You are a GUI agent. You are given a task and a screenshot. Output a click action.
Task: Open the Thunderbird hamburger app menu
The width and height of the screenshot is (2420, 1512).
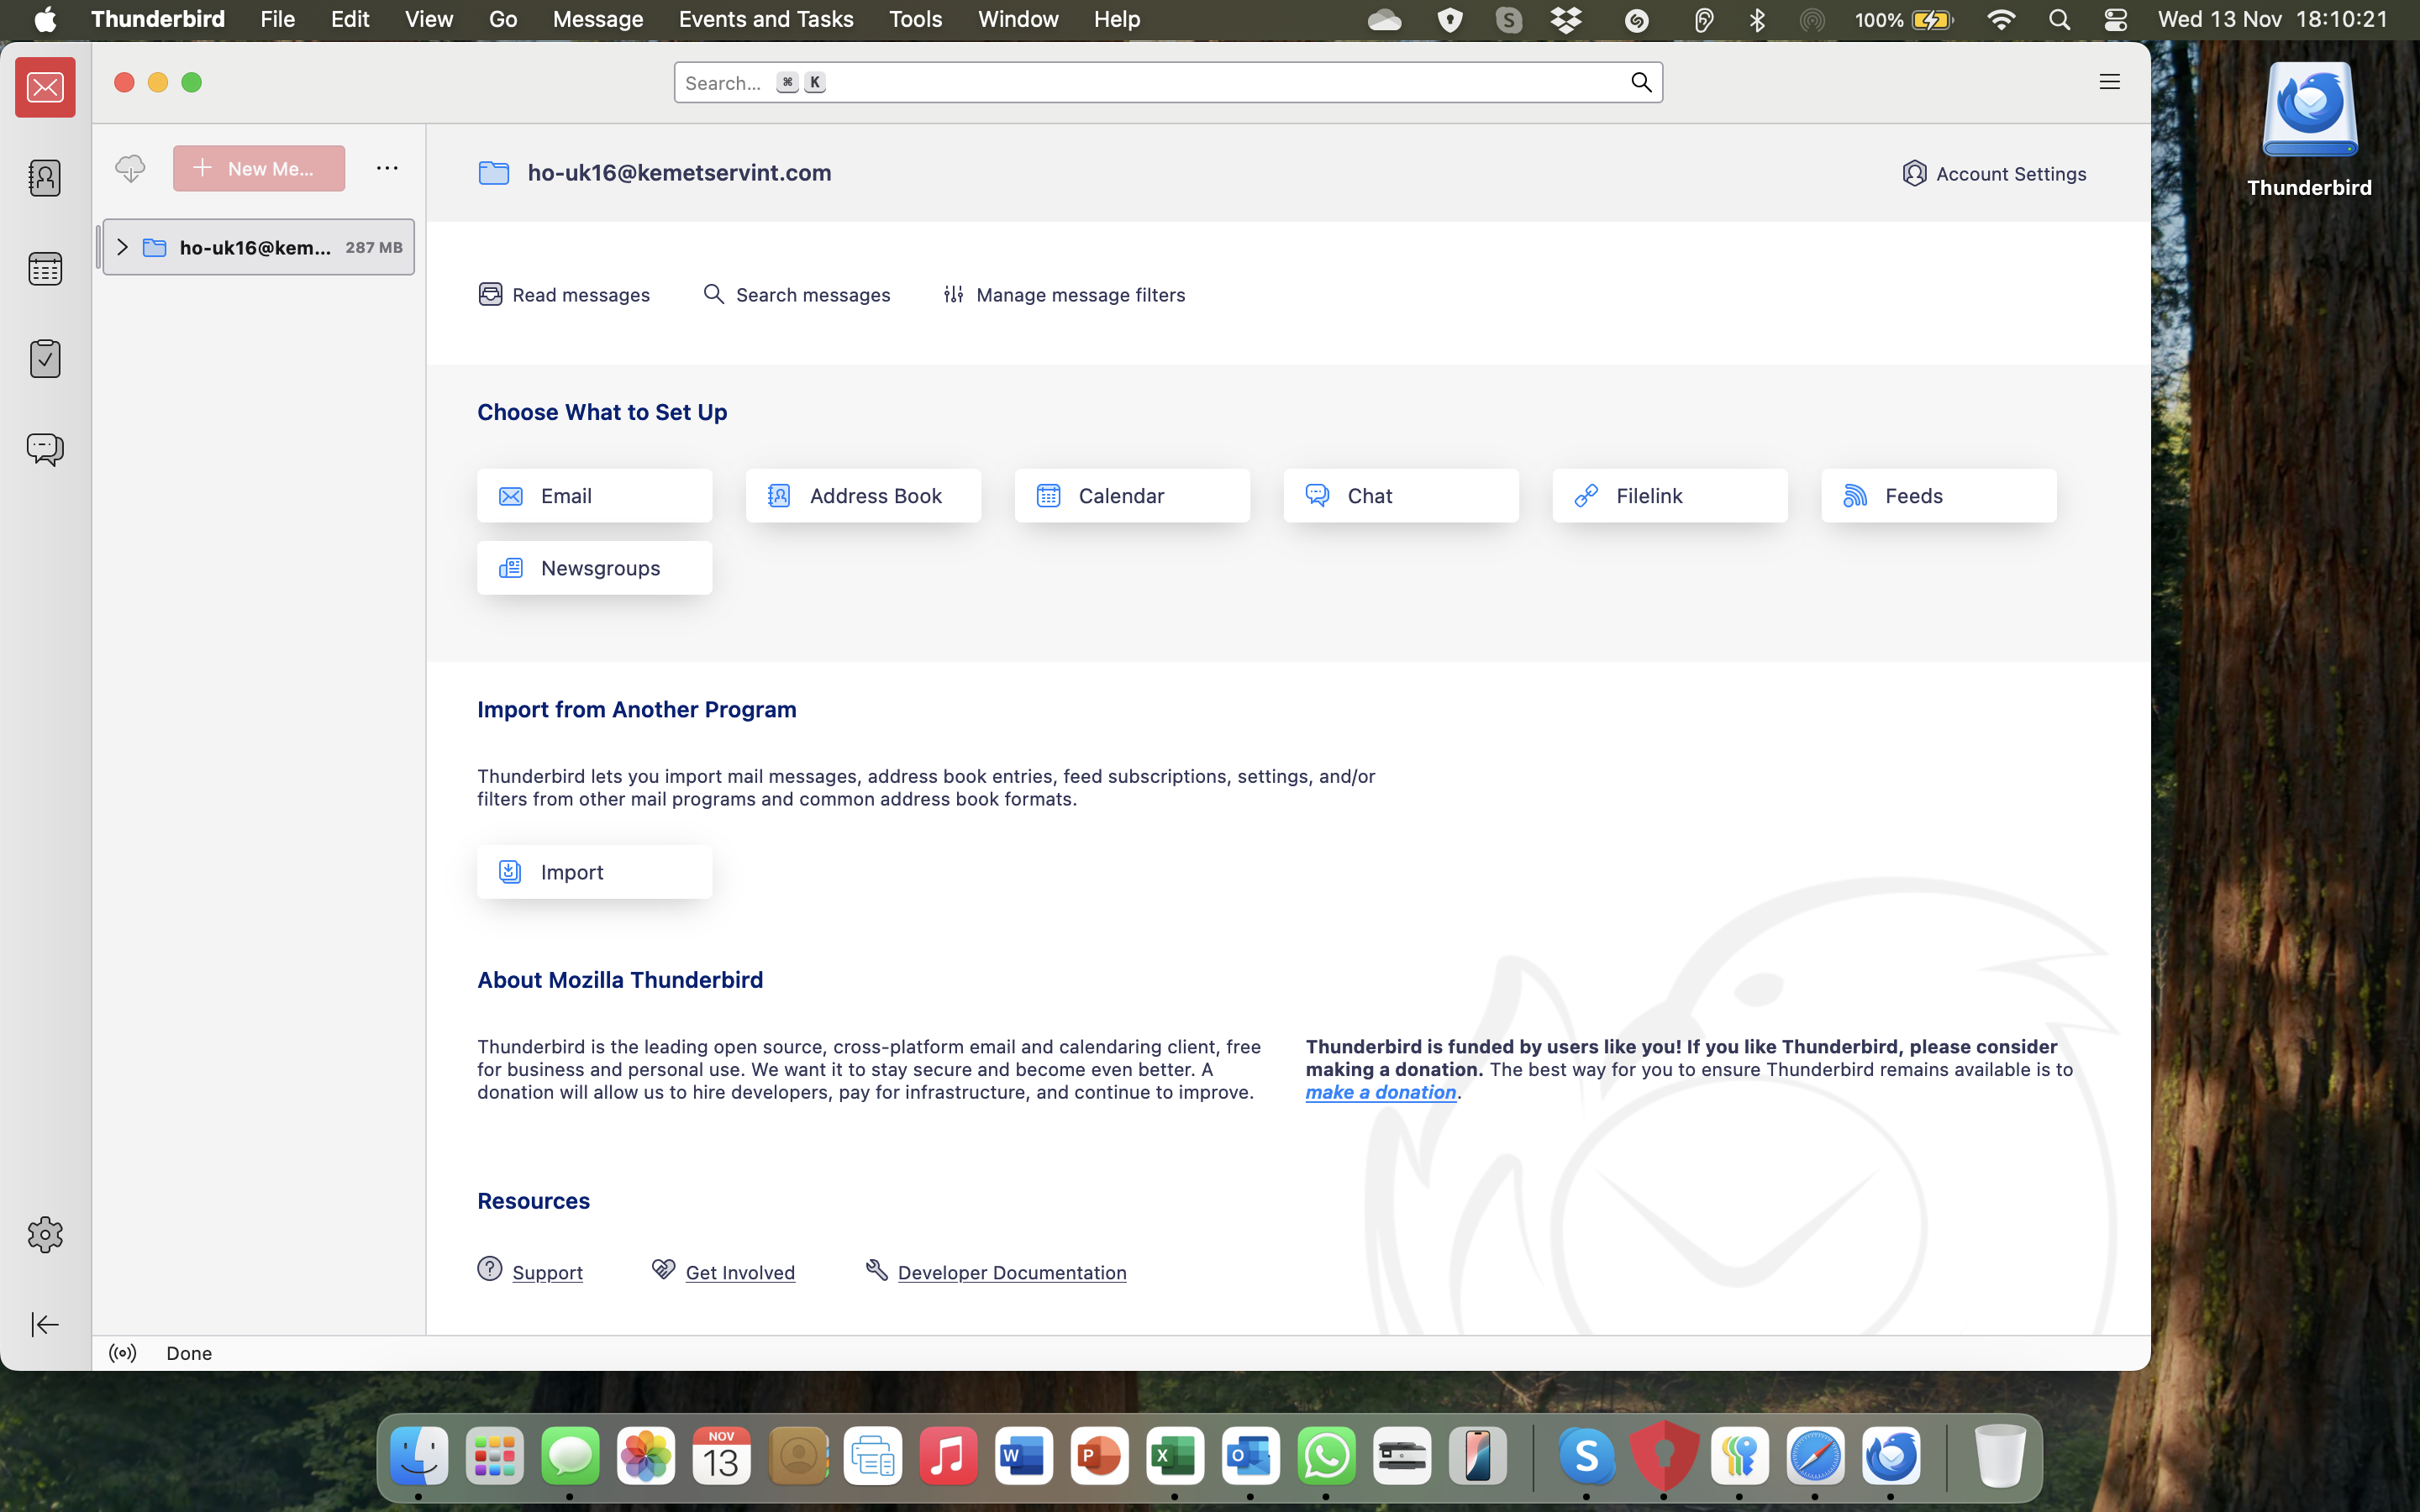pyautogui.click(x=2109, y=82)
